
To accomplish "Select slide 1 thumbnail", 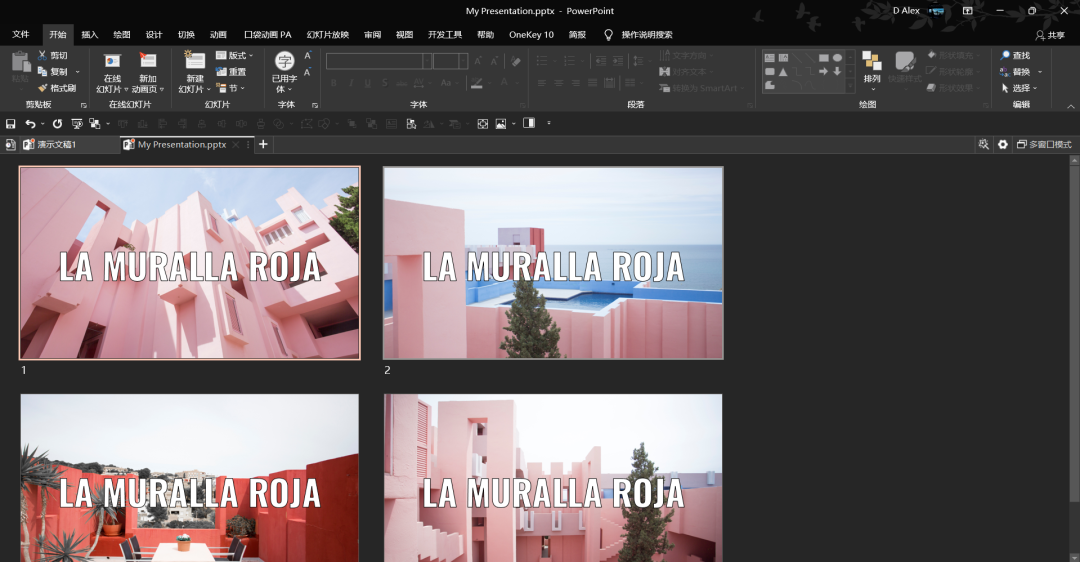I will coord(189,262).
